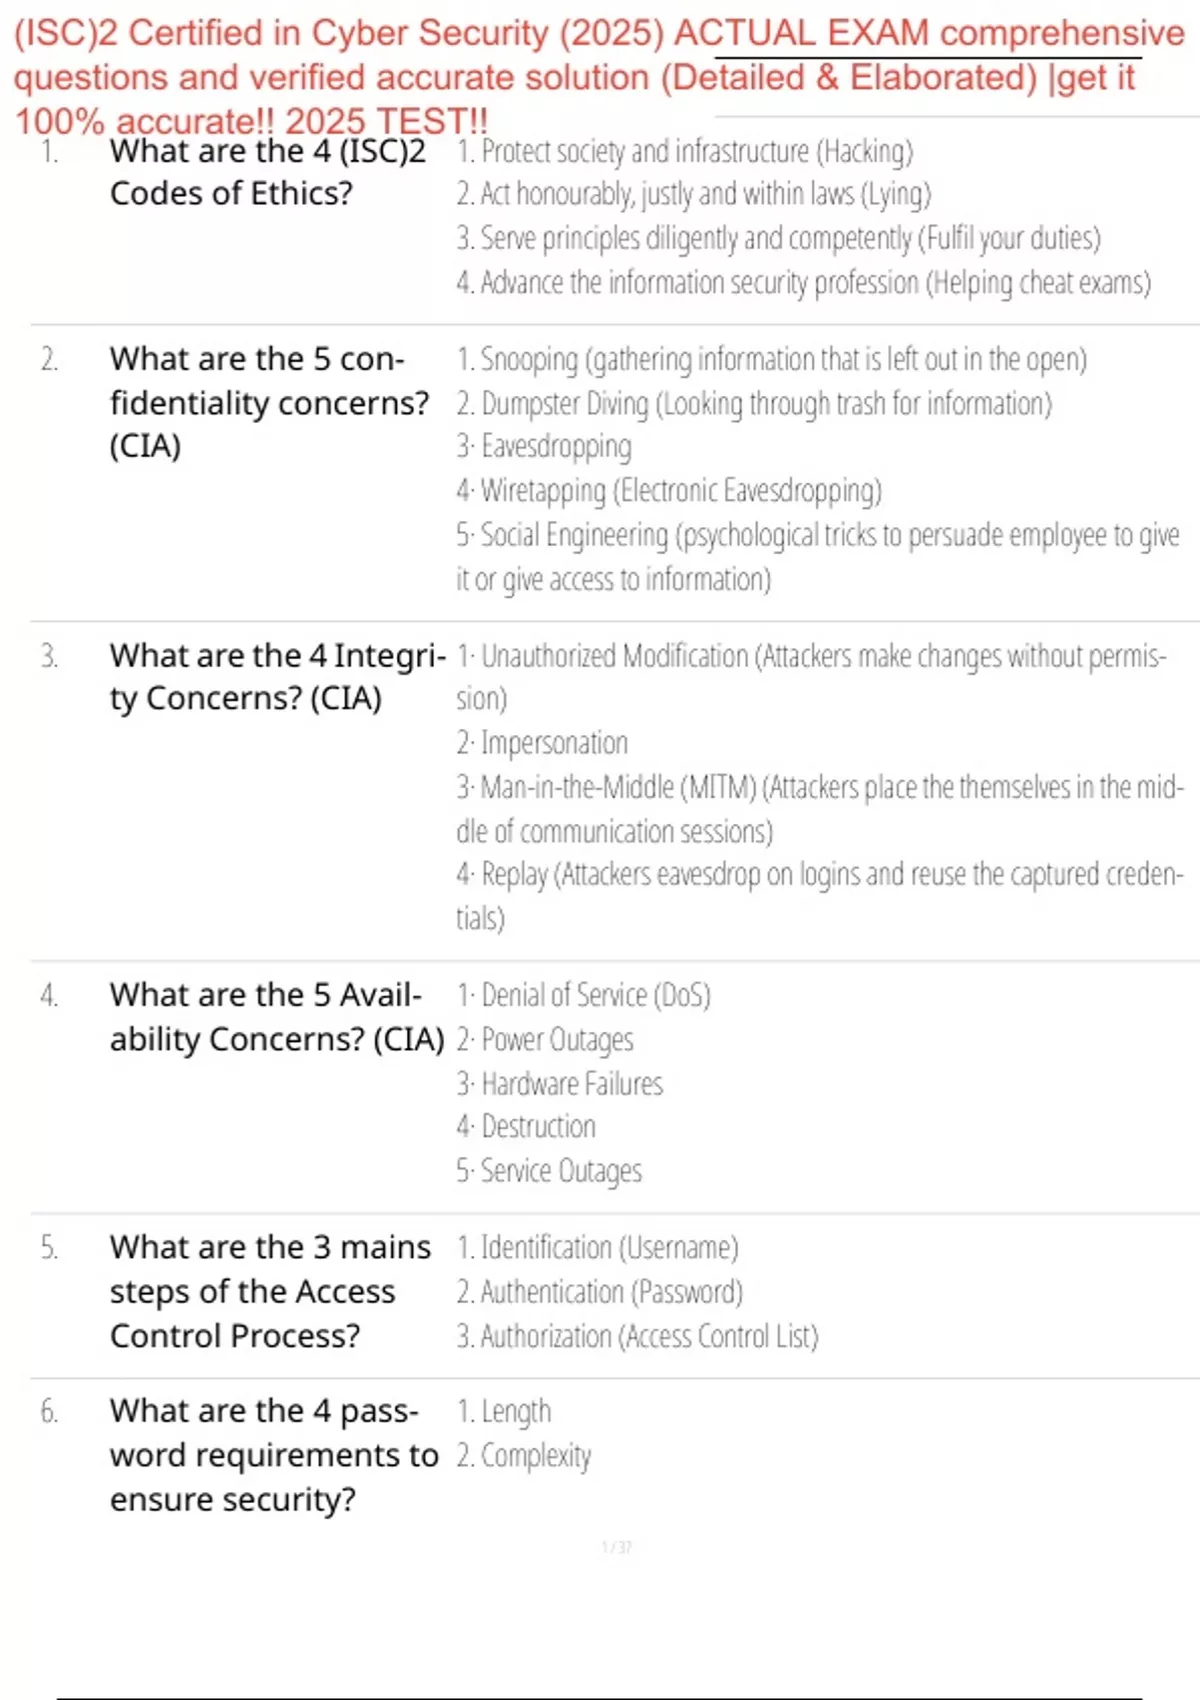Screen dimensions: 1200x1700
Task: Click the question about 4 Integrity Concerns
Action: tap(276, 677)
